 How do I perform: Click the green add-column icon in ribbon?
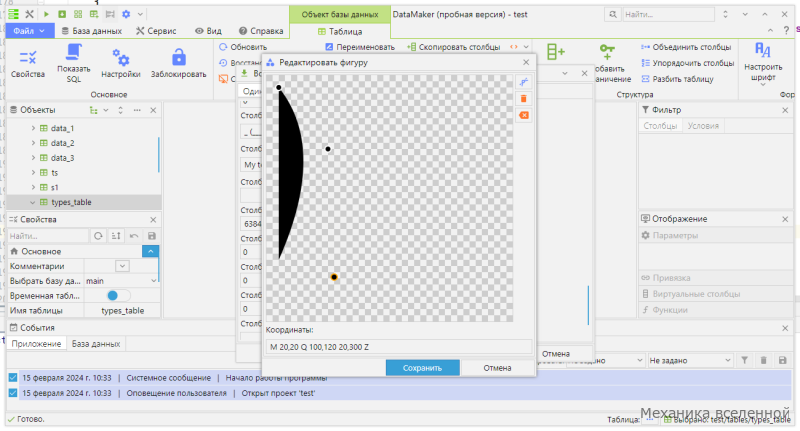point(556,52)
